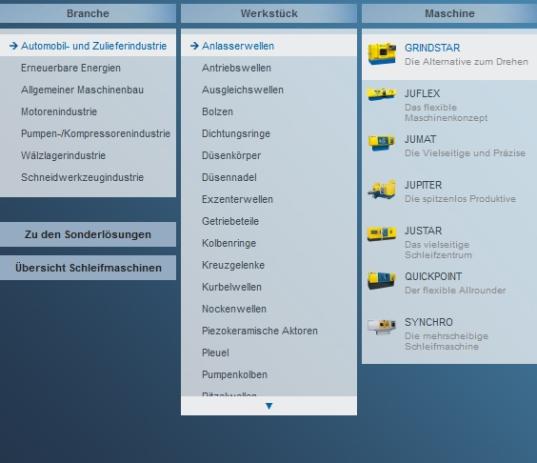Open JUPITER title link

click(x=423, y=185)
